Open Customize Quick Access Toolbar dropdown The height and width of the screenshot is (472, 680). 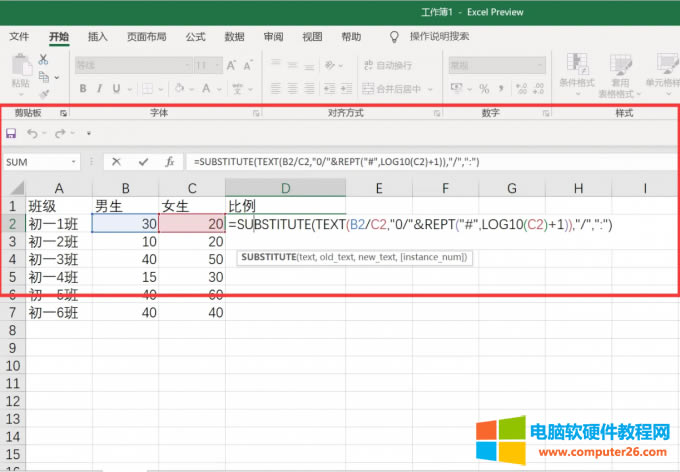tap(88, 133)
